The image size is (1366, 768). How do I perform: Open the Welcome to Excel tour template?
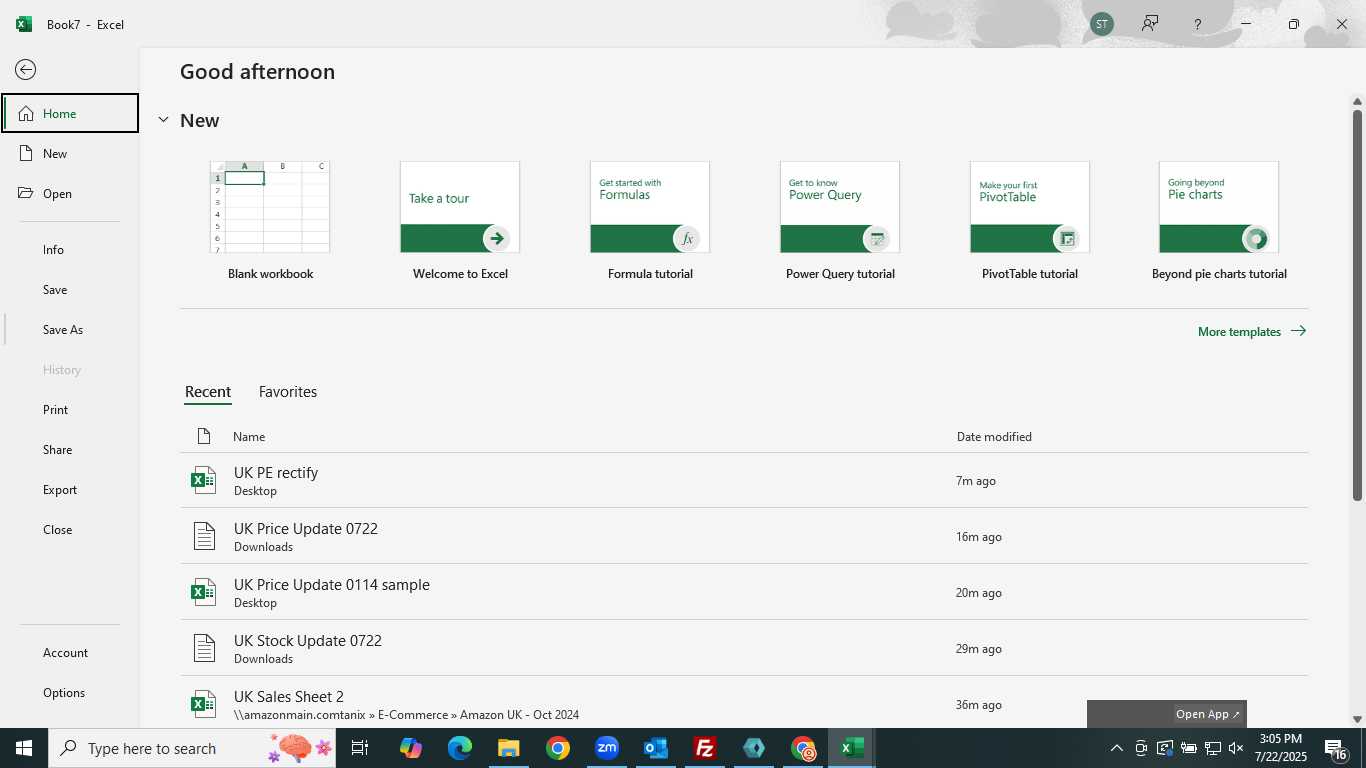coord(460,221)
